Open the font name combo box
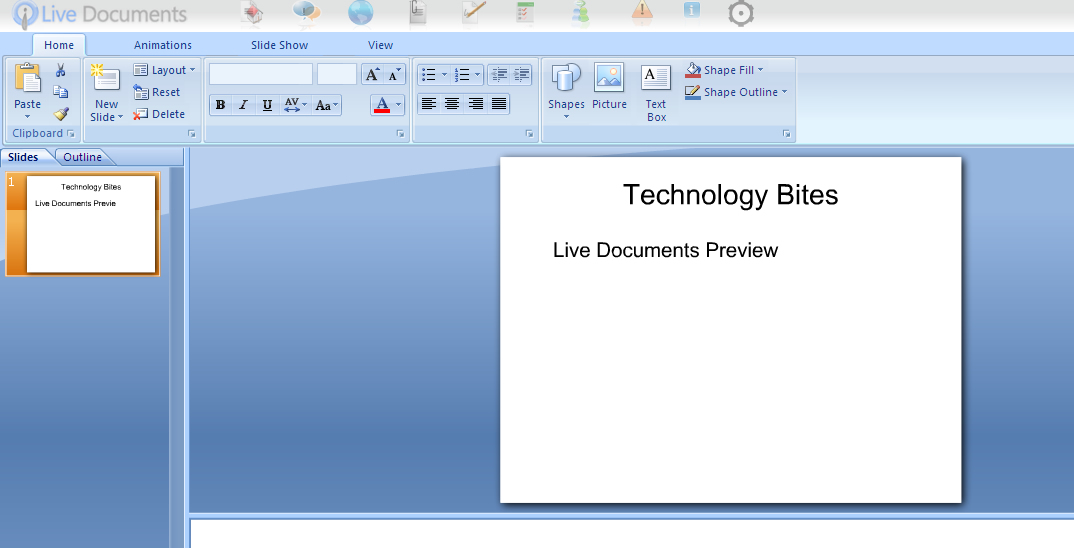Image resolution: width=1074 pixels, height=548 pixels. 261,74
